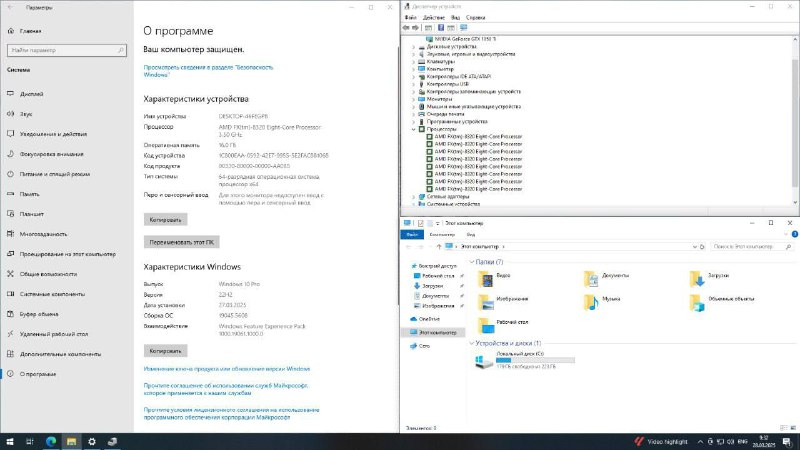Click the Up arrow in Explorer

tap(441, 245)
